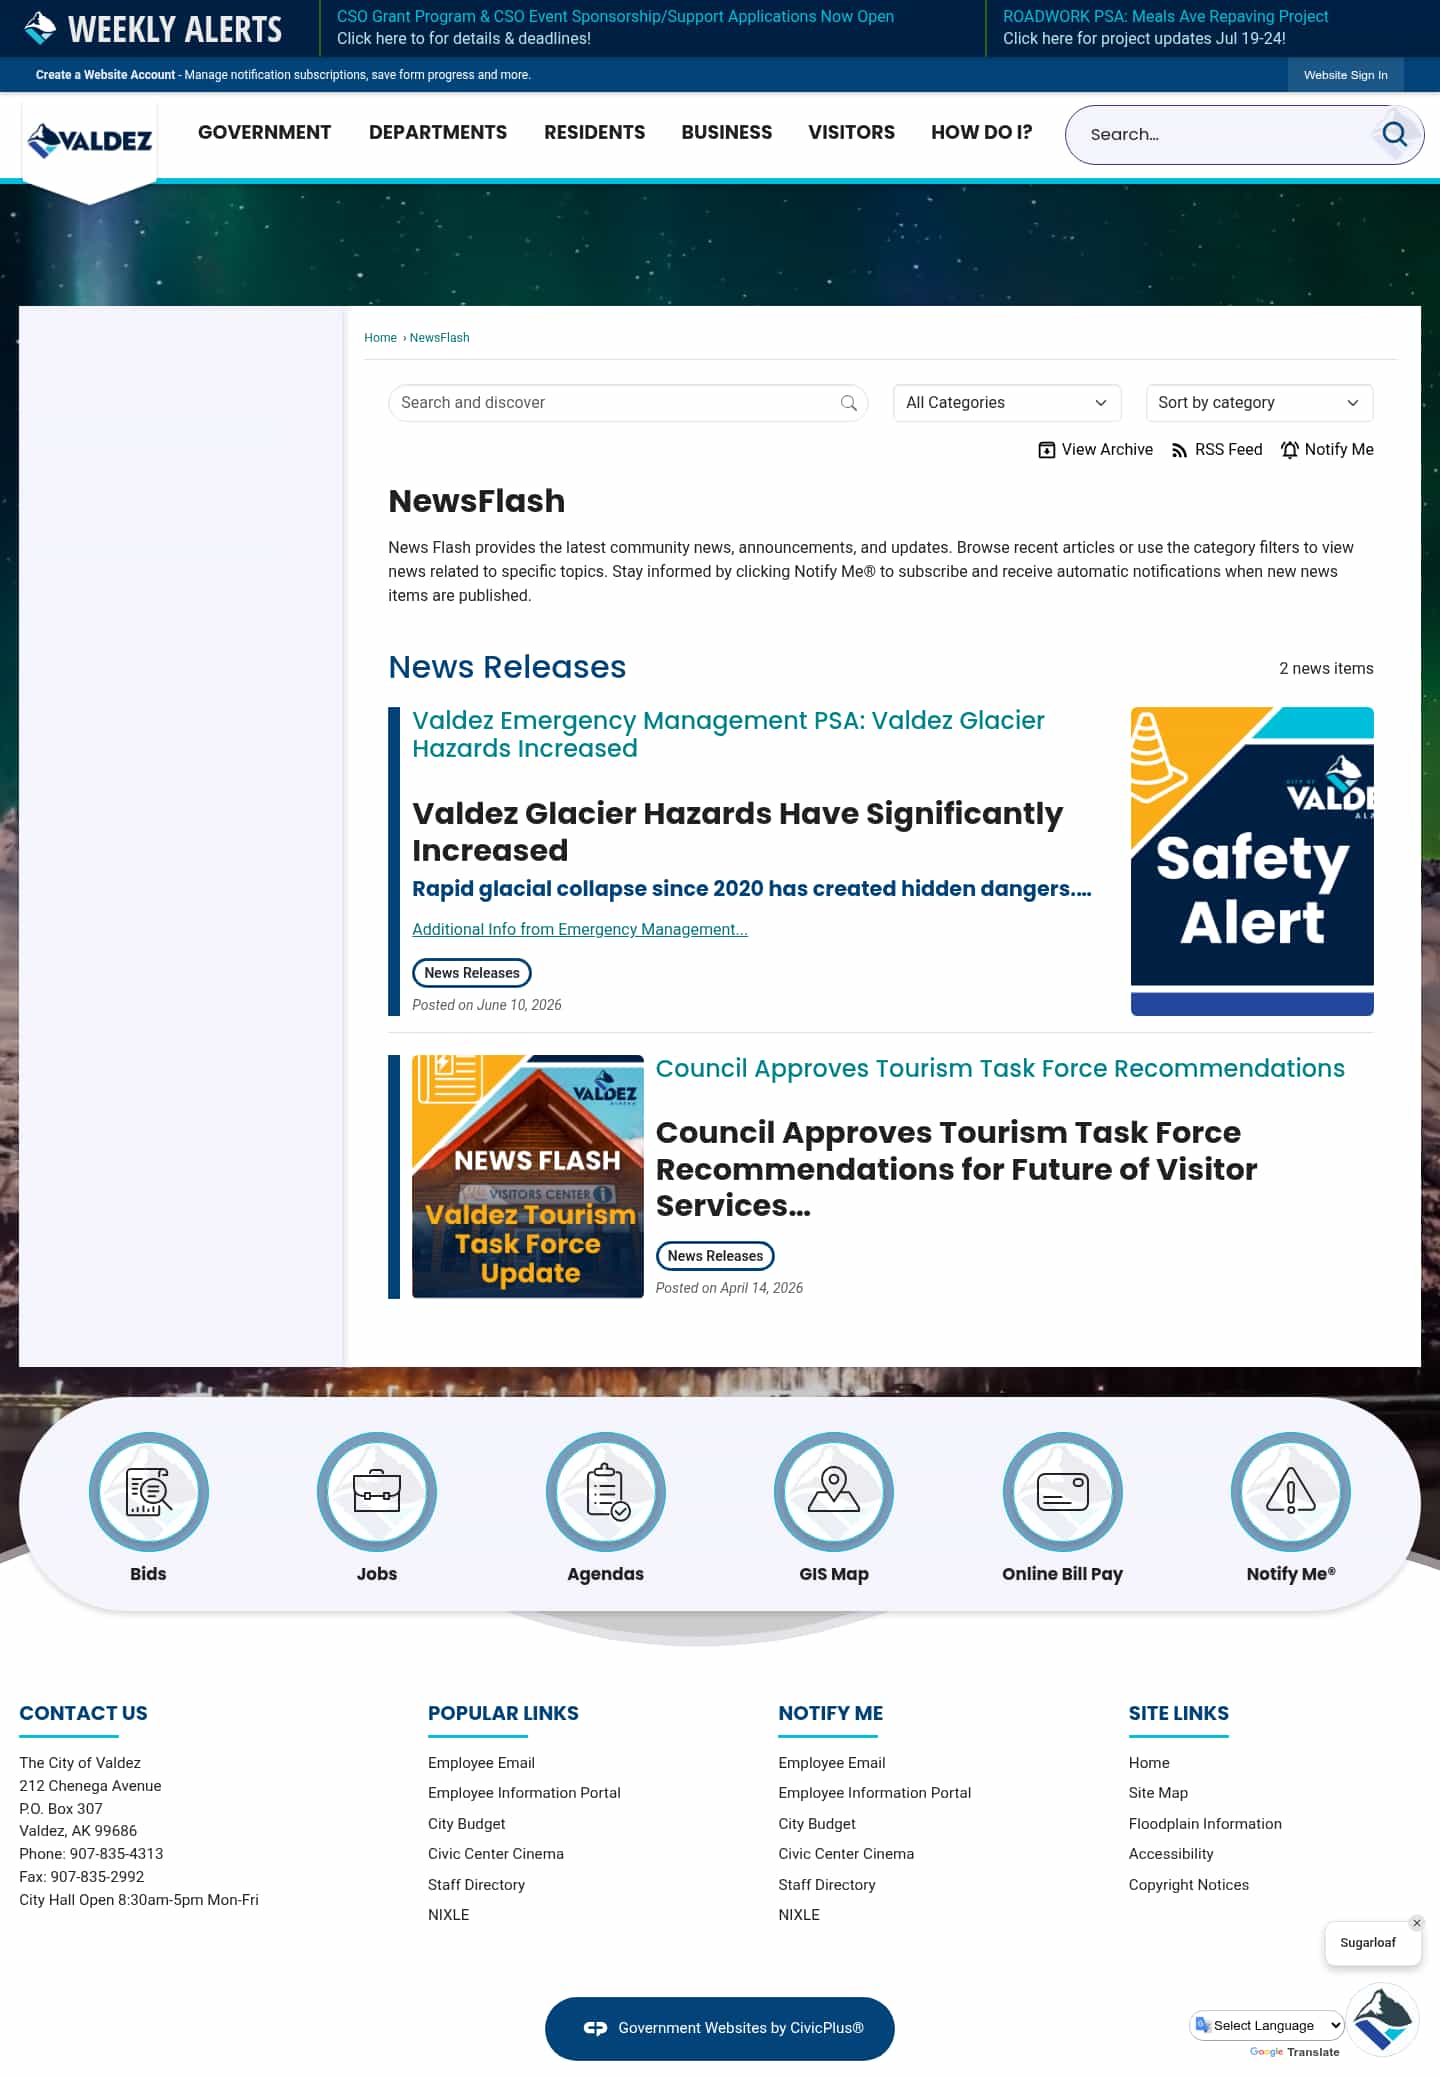Screen dimensions: 1440x2077
Task: Open Civic Center Cinema under Popular Links
Action: point(496,1854)
